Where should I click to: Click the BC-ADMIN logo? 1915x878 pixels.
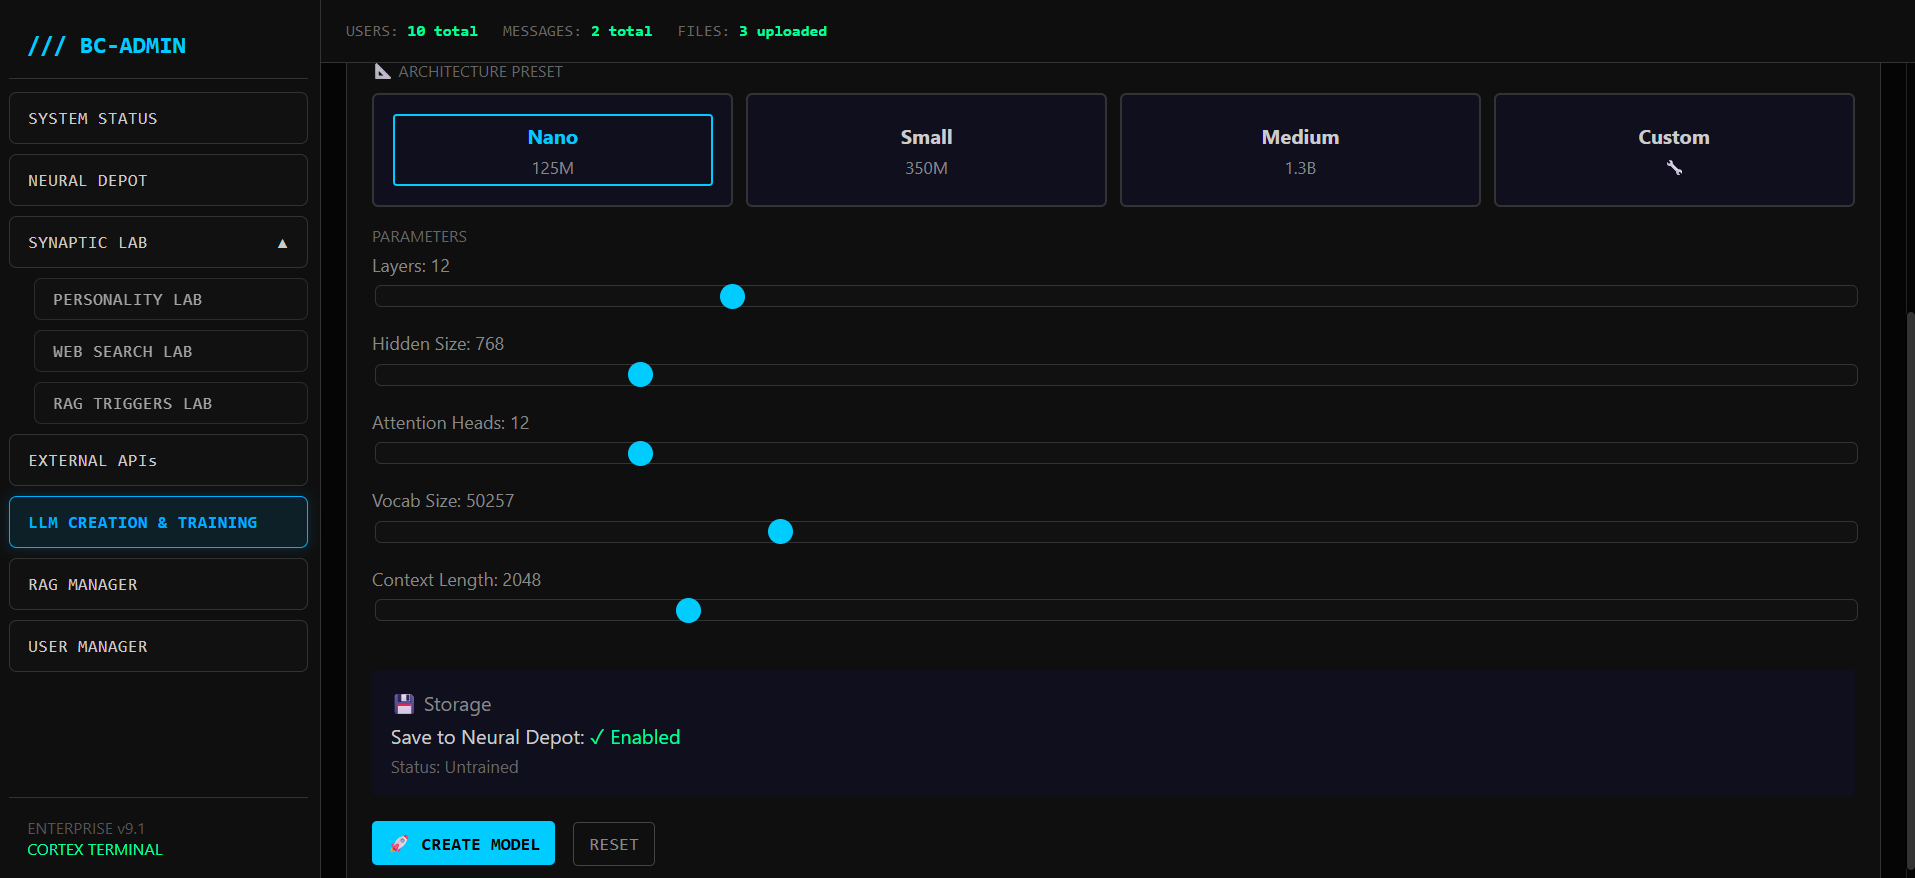[x=107, y=46]
